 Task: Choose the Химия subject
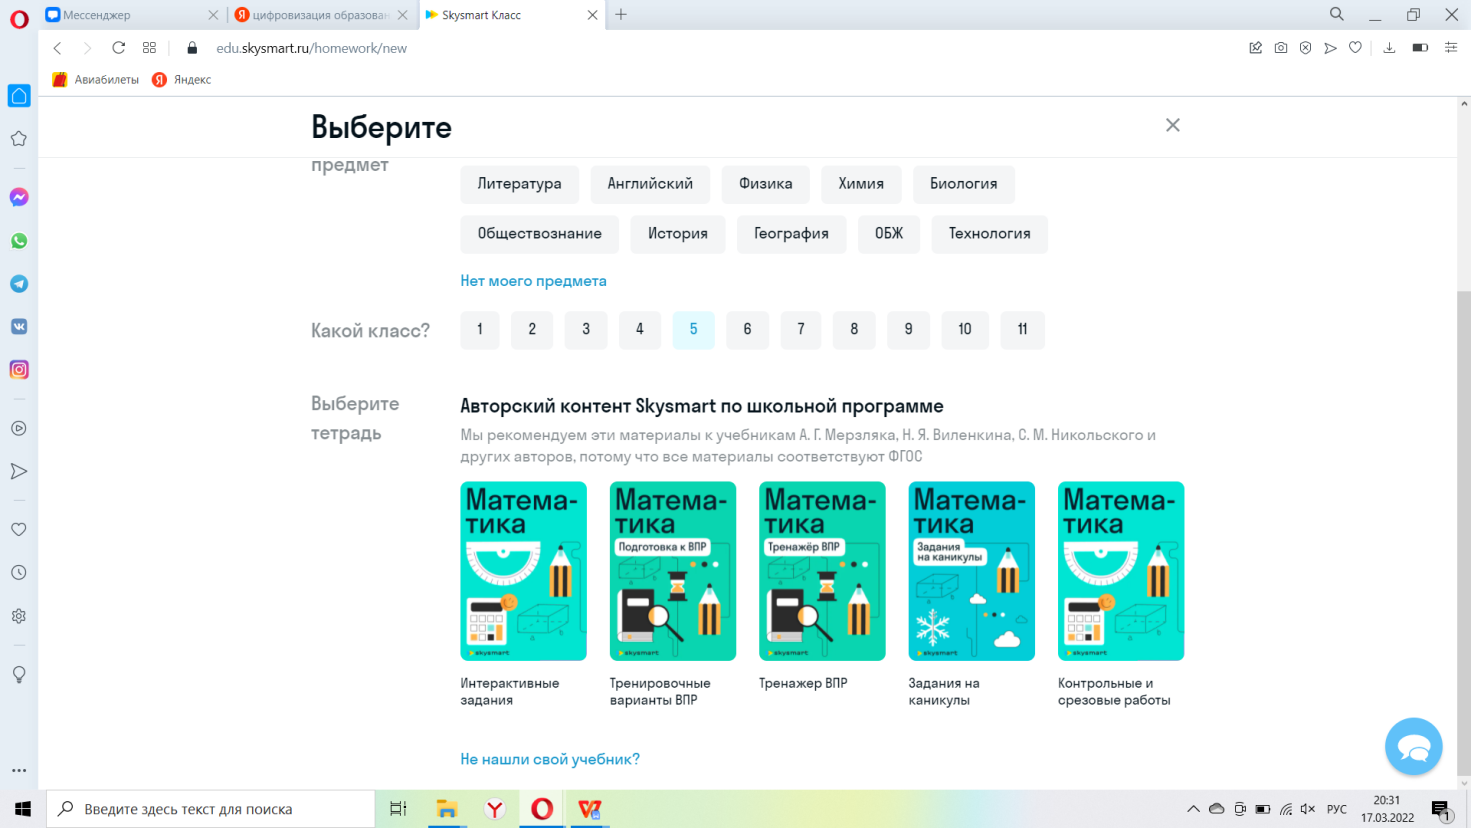pos(861,184)
